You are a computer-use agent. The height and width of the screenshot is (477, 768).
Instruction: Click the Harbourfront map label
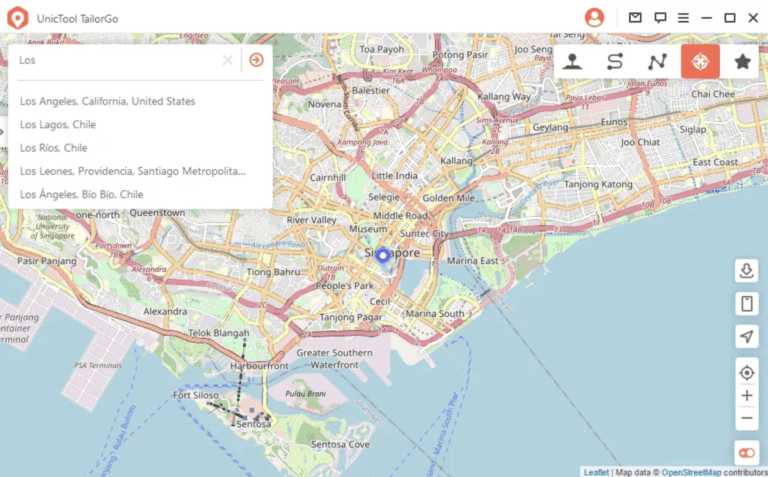pos(259,366)
